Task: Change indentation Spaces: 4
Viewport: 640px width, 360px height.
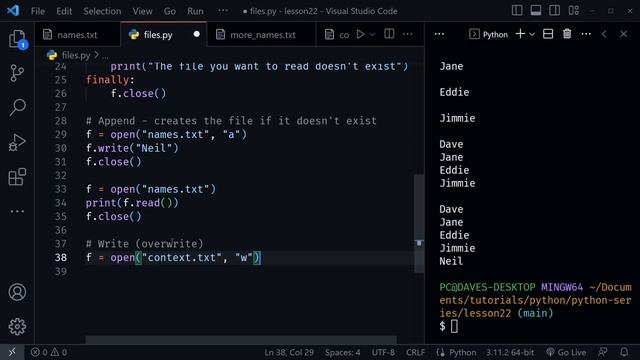Action: [x=342, y=352]
